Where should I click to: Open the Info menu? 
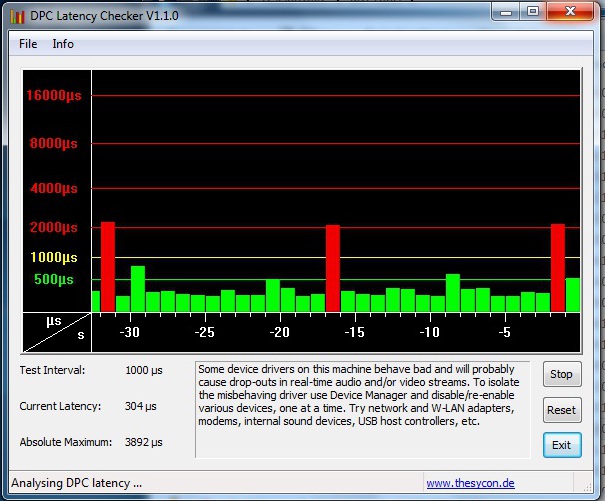63,44
